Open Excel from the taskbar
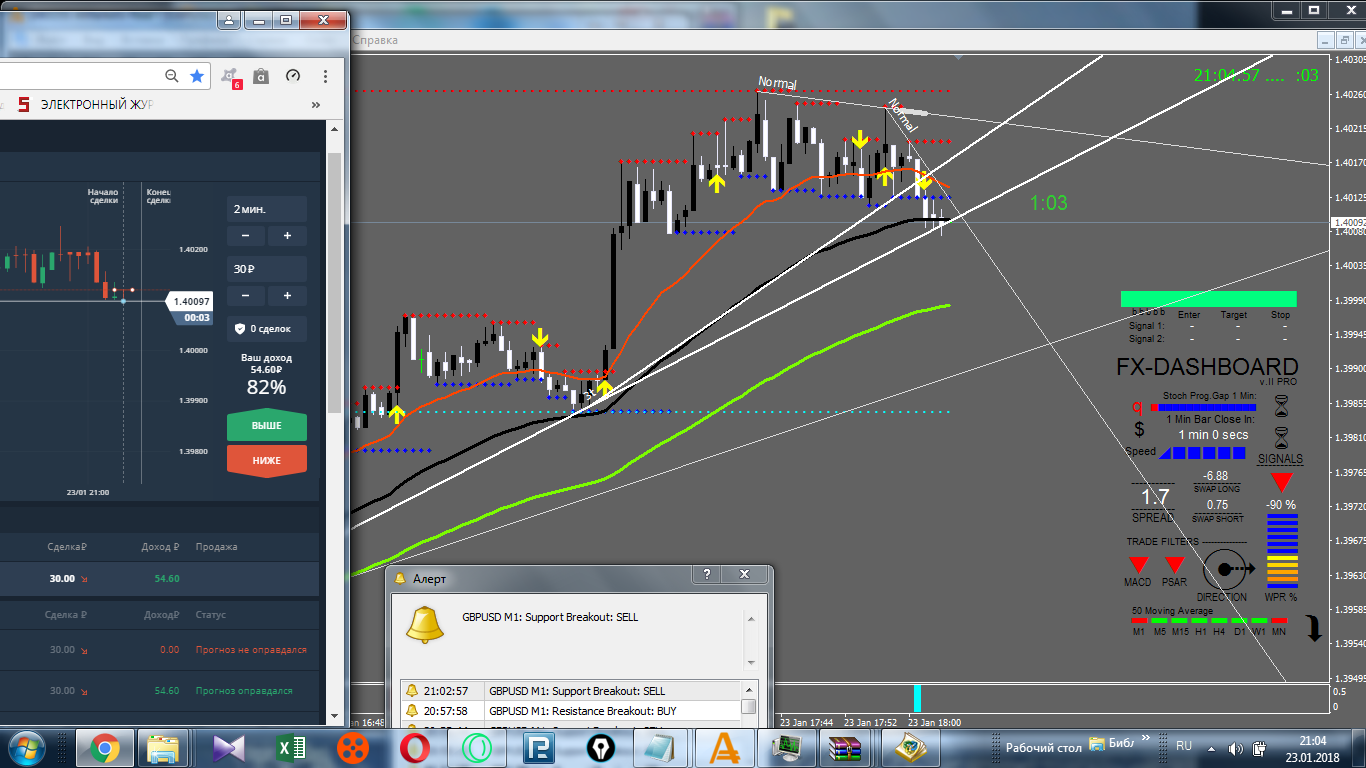 pyautogui.click(x=291, y=748)
